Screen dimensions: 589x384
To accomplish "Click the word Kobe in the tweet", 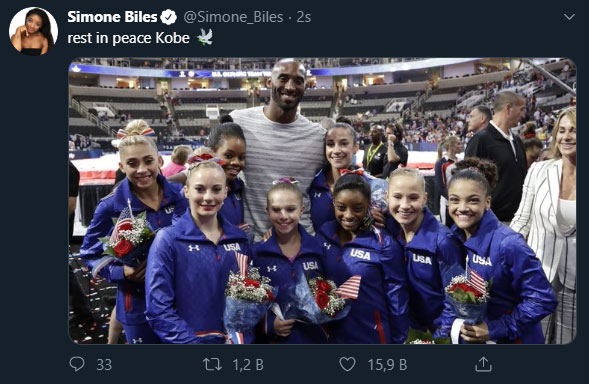I will [172, 38].
